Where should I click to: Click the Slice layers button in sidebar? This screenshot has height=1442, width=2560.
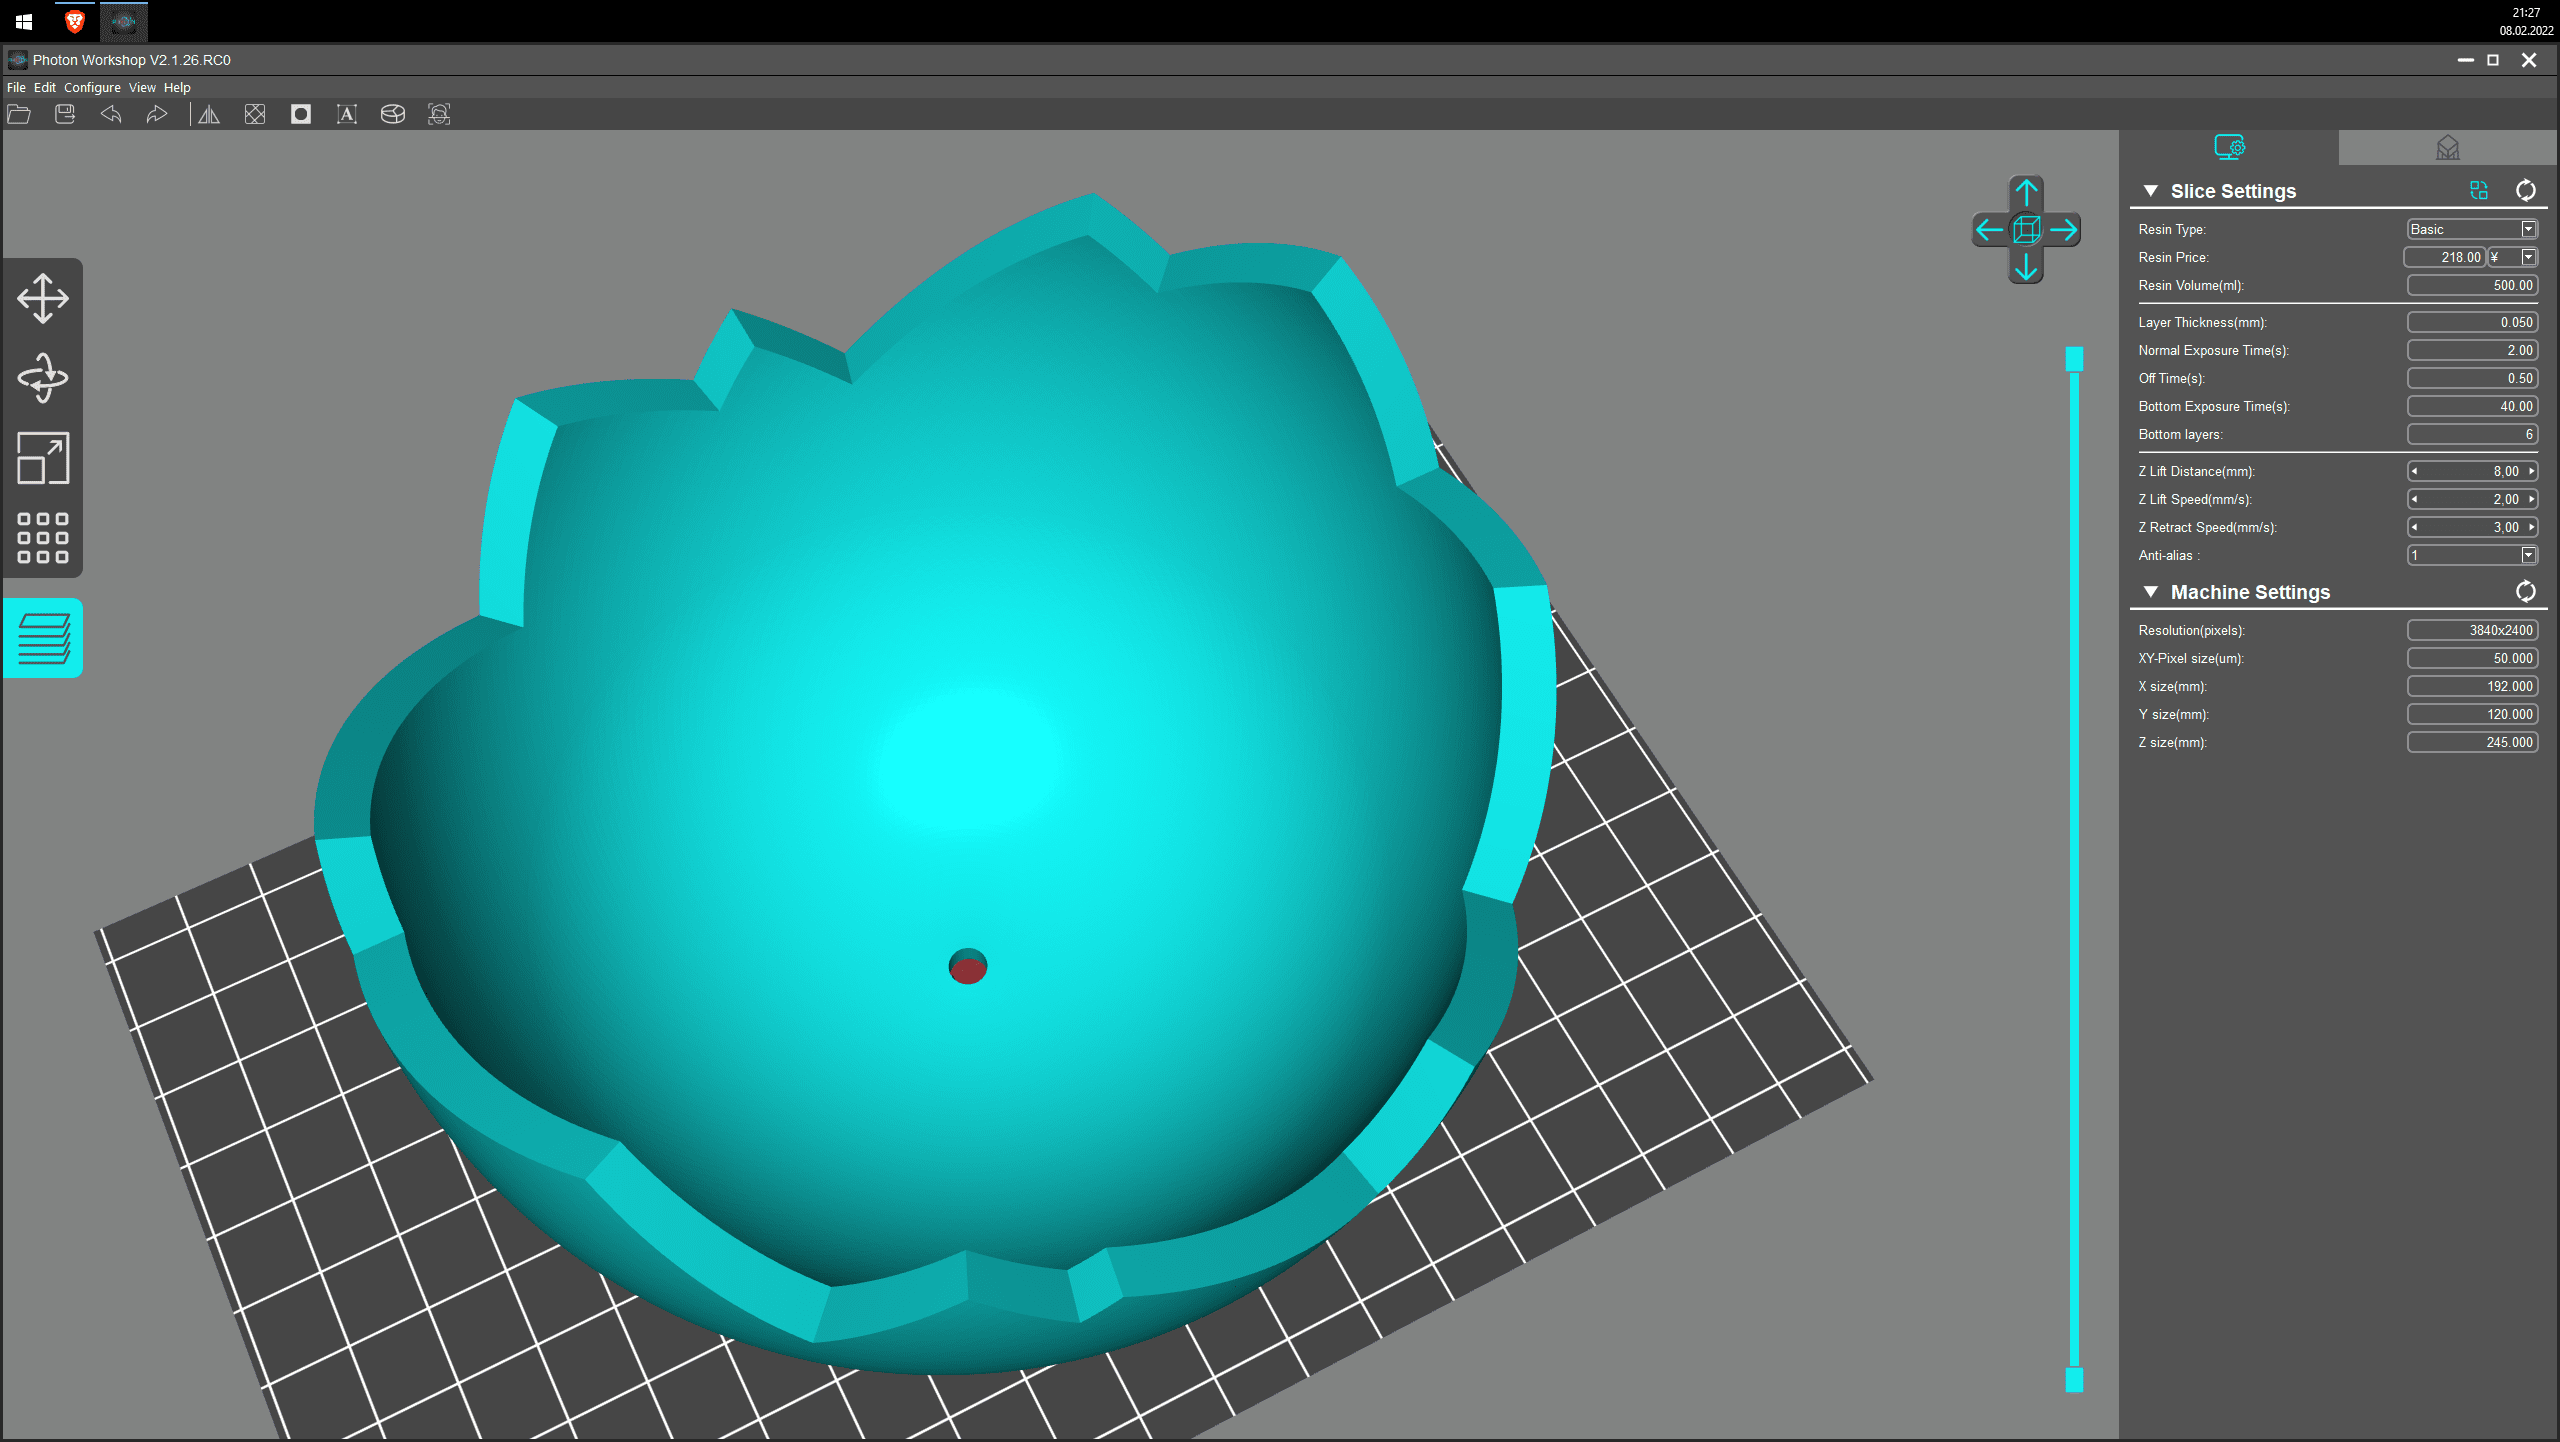[x=43, y=638]
